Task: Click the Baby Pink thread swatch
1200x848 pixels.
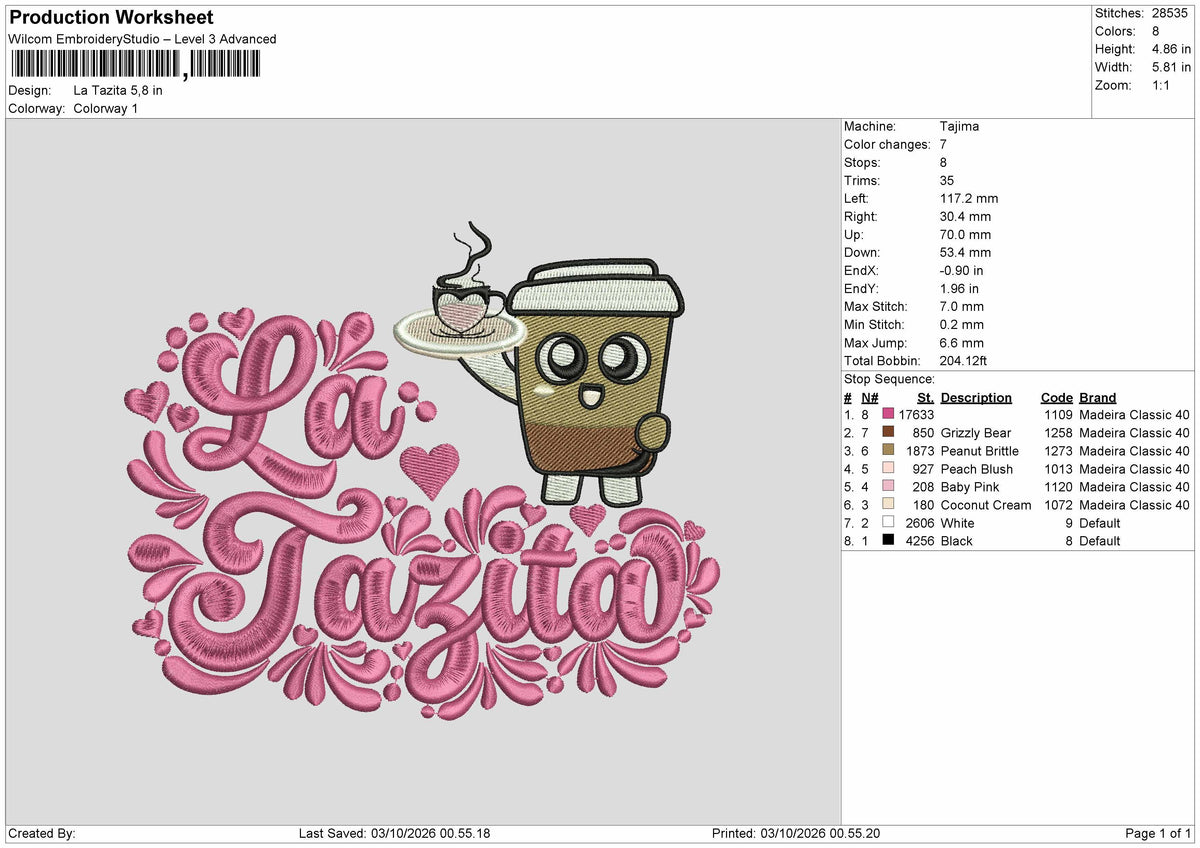Action: tap(888, 486)
